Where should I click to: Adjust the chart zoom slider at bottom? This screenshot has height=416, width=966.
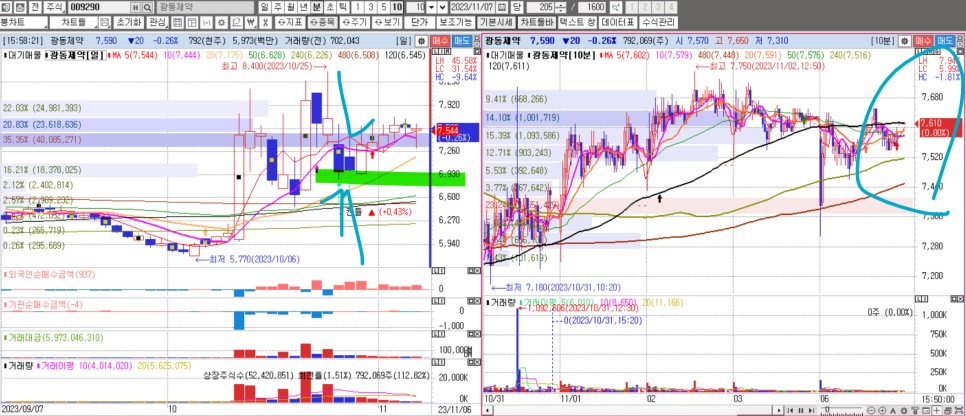tap(827, 409)
